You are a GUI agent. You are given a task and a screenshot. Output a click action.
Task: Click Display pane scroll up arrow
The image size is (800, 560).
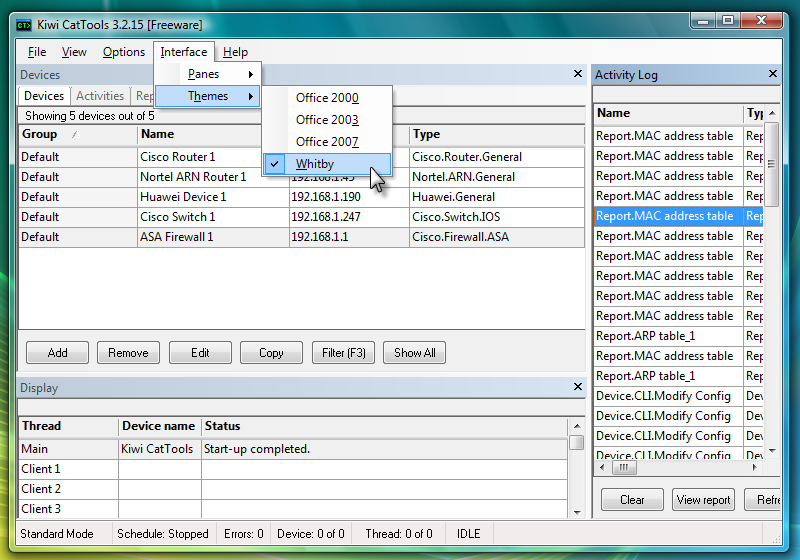coord(577,426)
